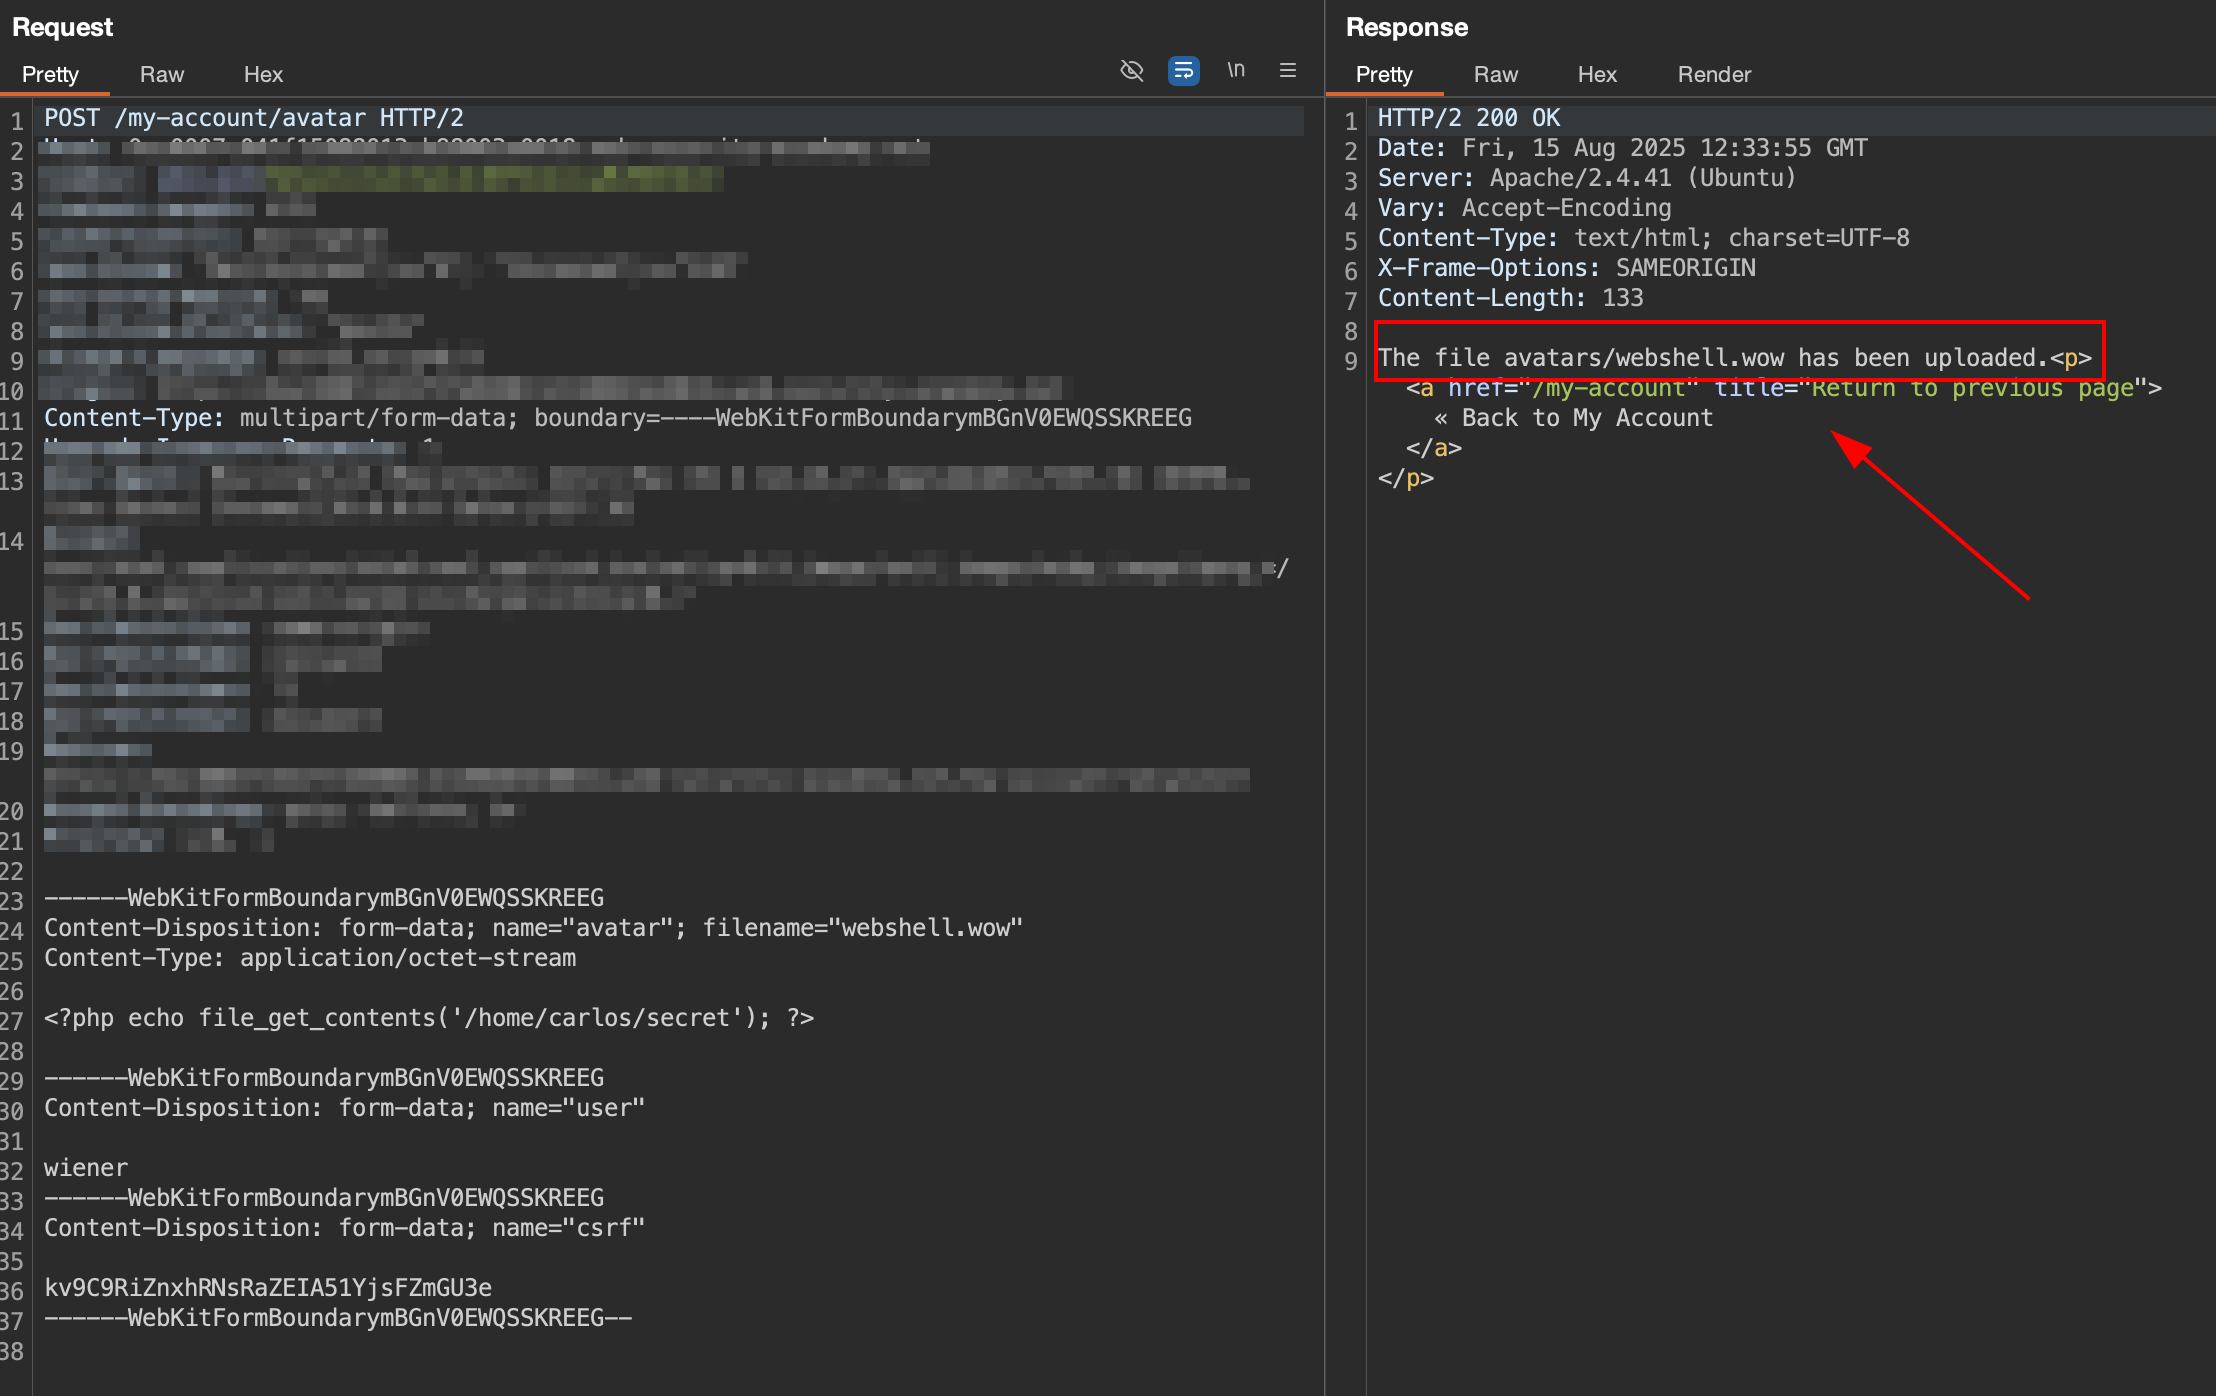This screenshot has height=1396, width=2216.
Task: Switch to the Response Hex tab
Action: pyautogui.click(x=1597, y=74)
